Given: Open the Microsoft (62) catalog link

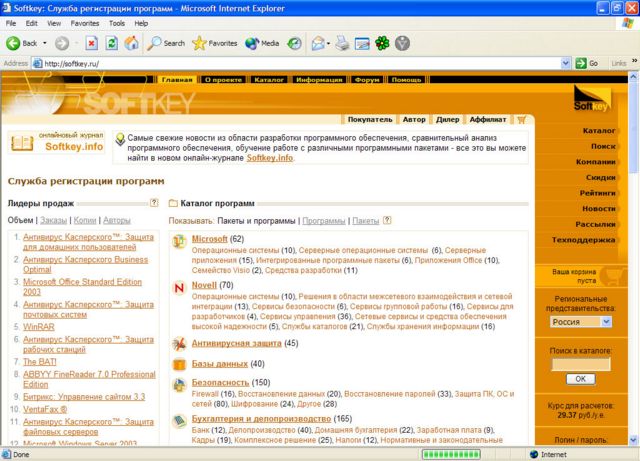Looking at the screenshot, I should (x=209, y=239).
